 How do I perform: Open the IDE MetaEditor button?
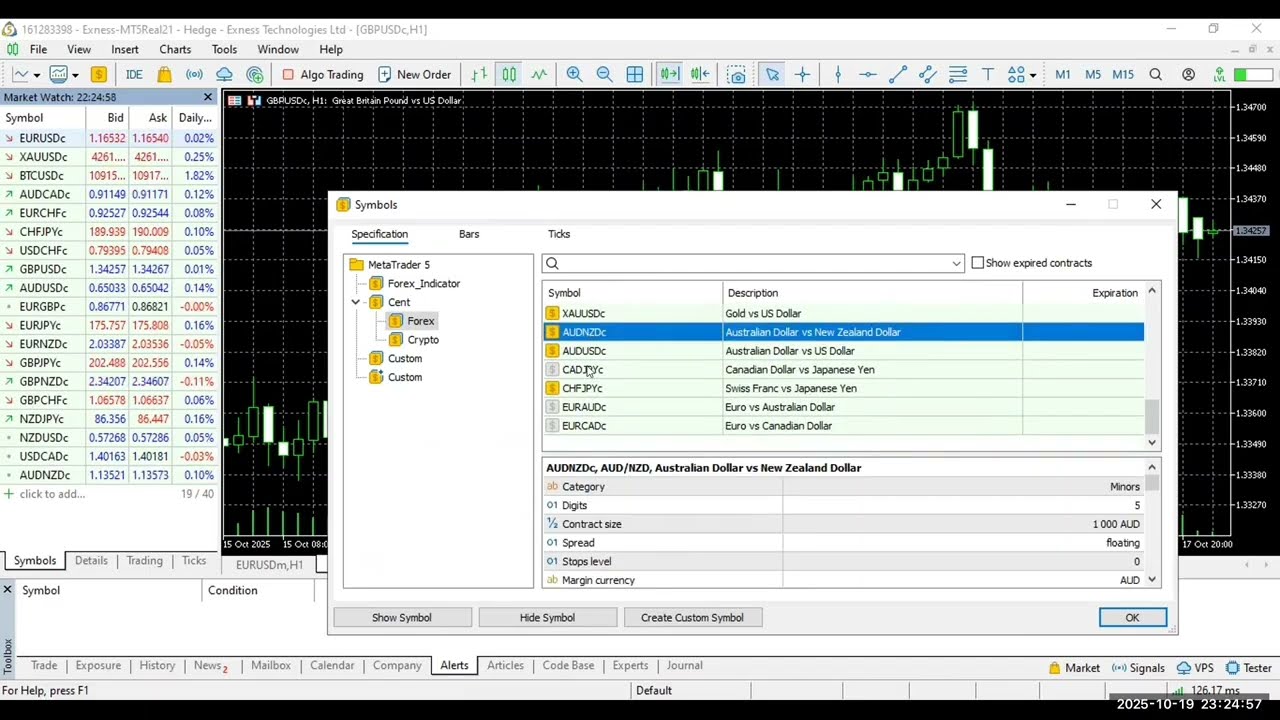pyautogui.click(x=133, y=75)
